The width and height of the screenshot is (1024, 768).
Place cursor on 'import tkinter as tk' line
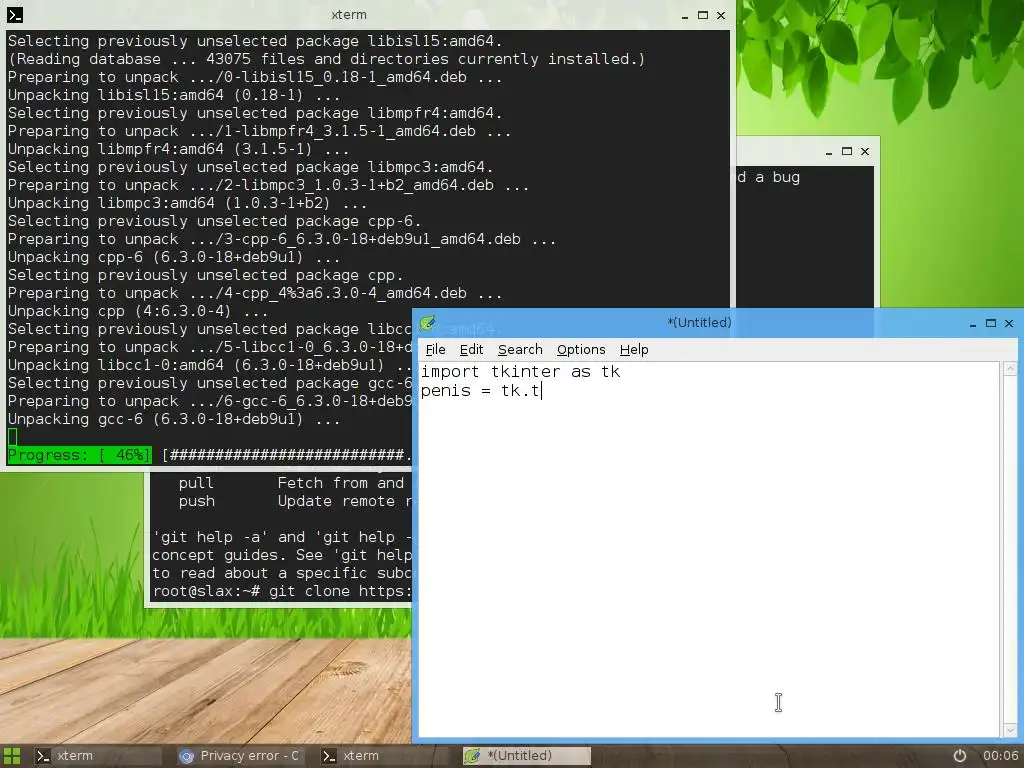520,372
